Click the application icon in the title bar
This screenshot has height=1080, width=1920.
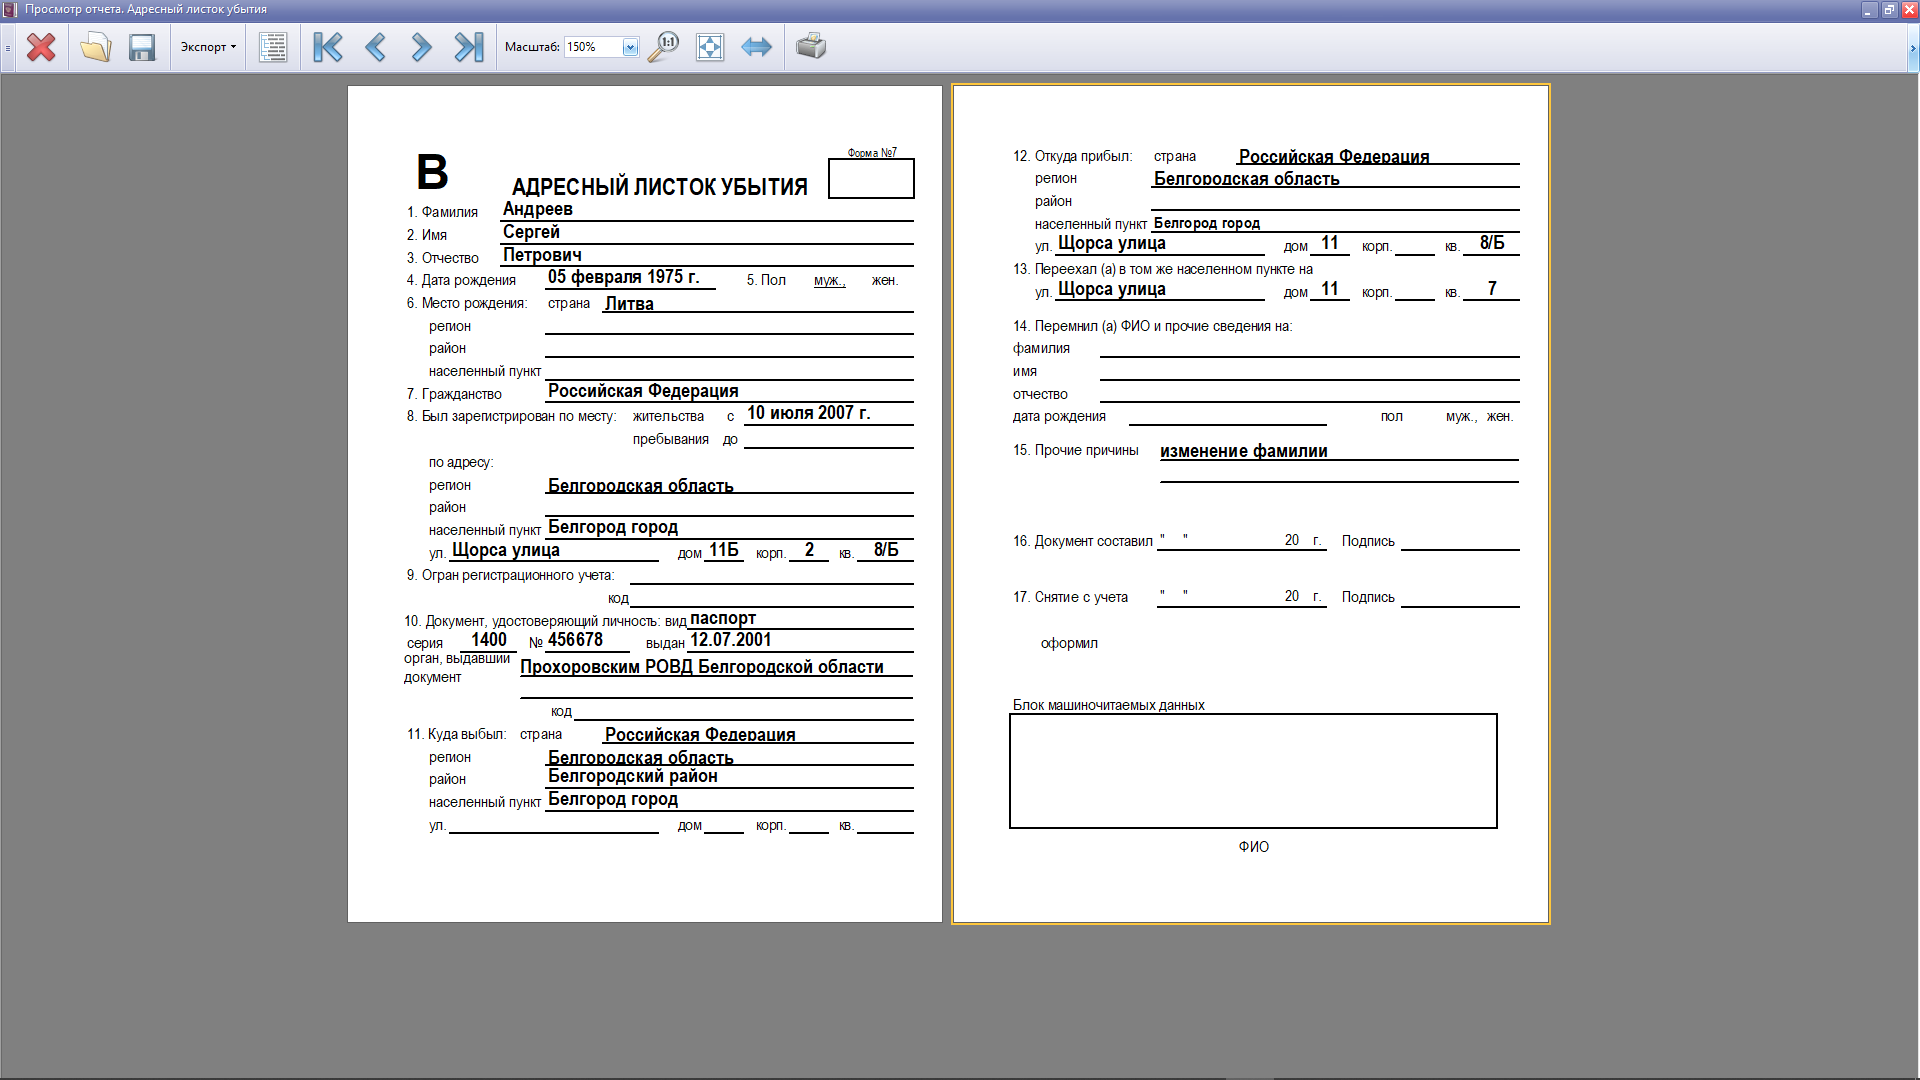(x=10, y=9)
